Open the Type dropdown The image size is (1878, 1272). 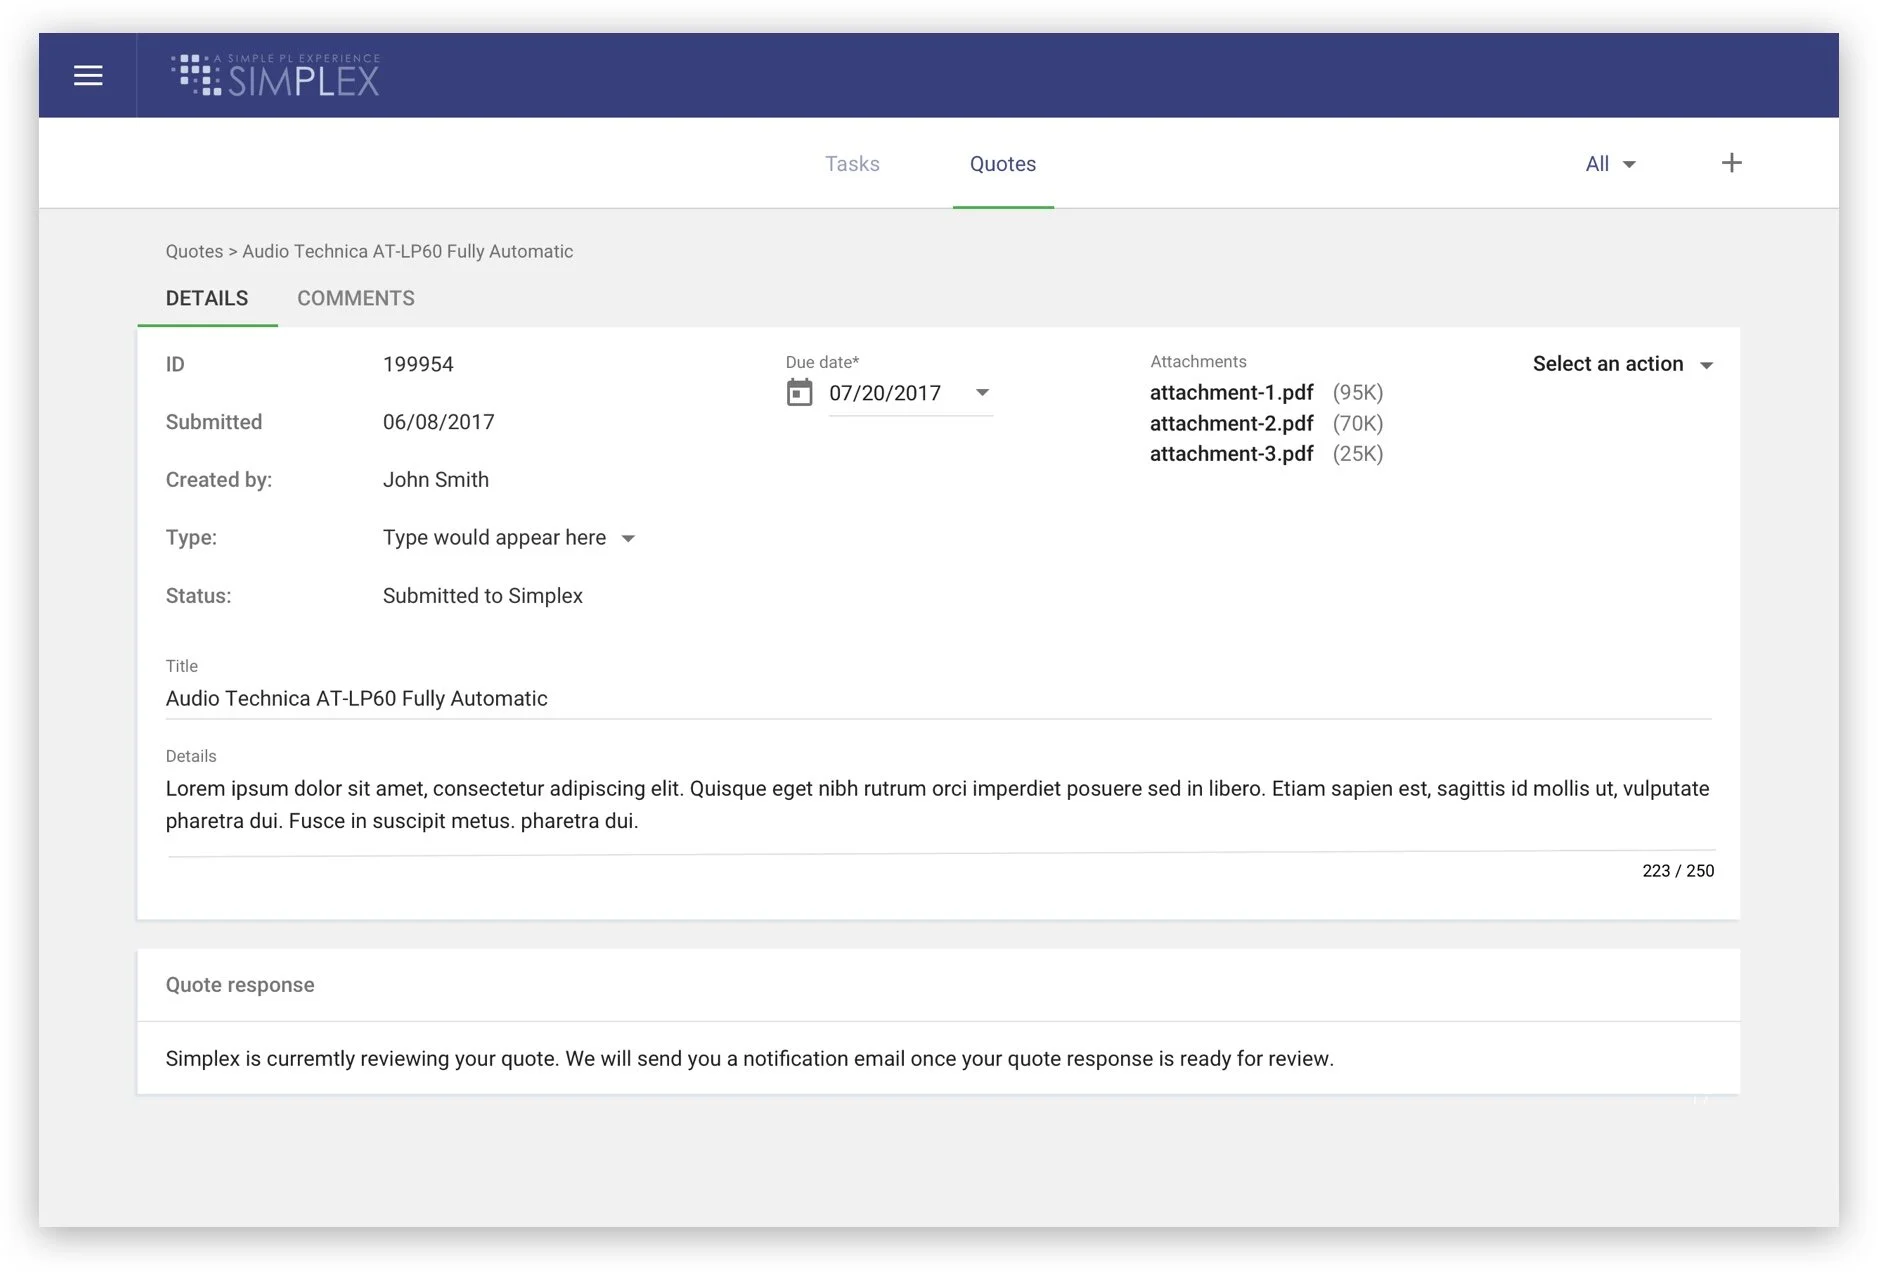[509, 538]
